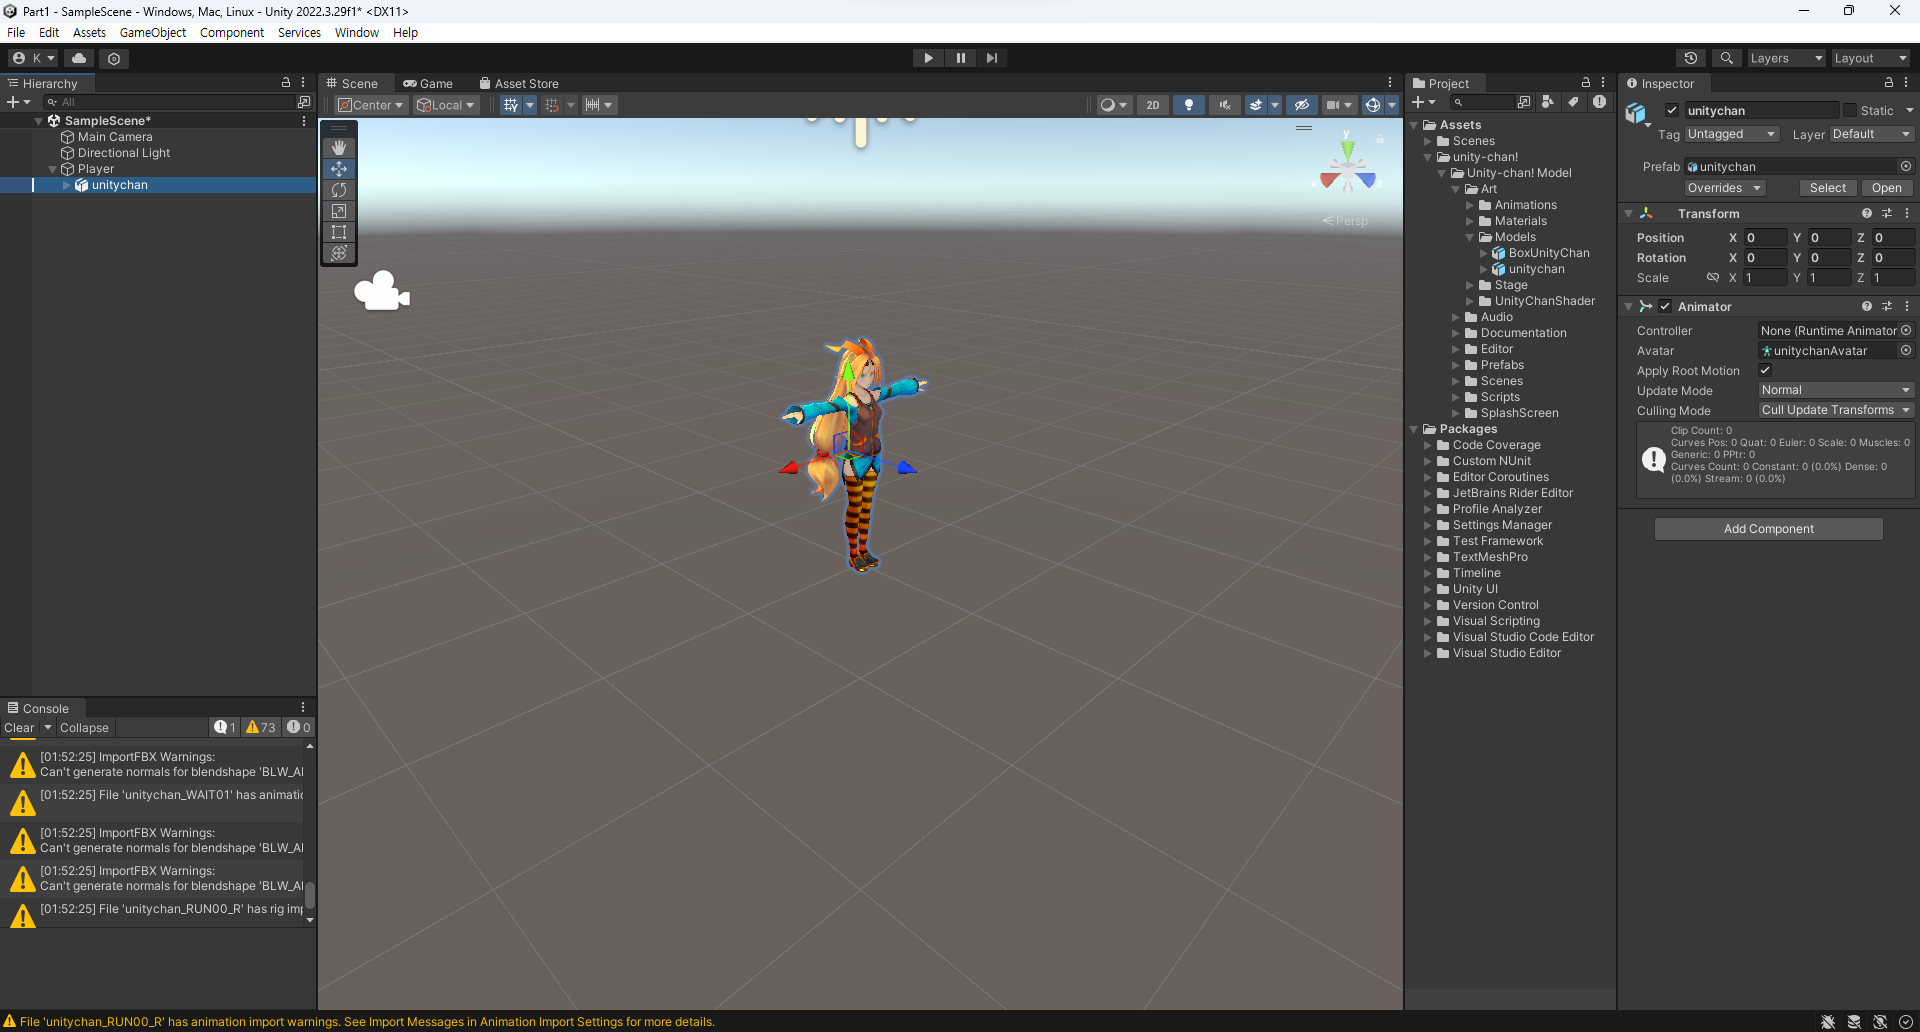Image resolution: width=1920 pixels, height=1032 pixels.
Task: Open scene camera settings icon
Action: [1333, 105]
